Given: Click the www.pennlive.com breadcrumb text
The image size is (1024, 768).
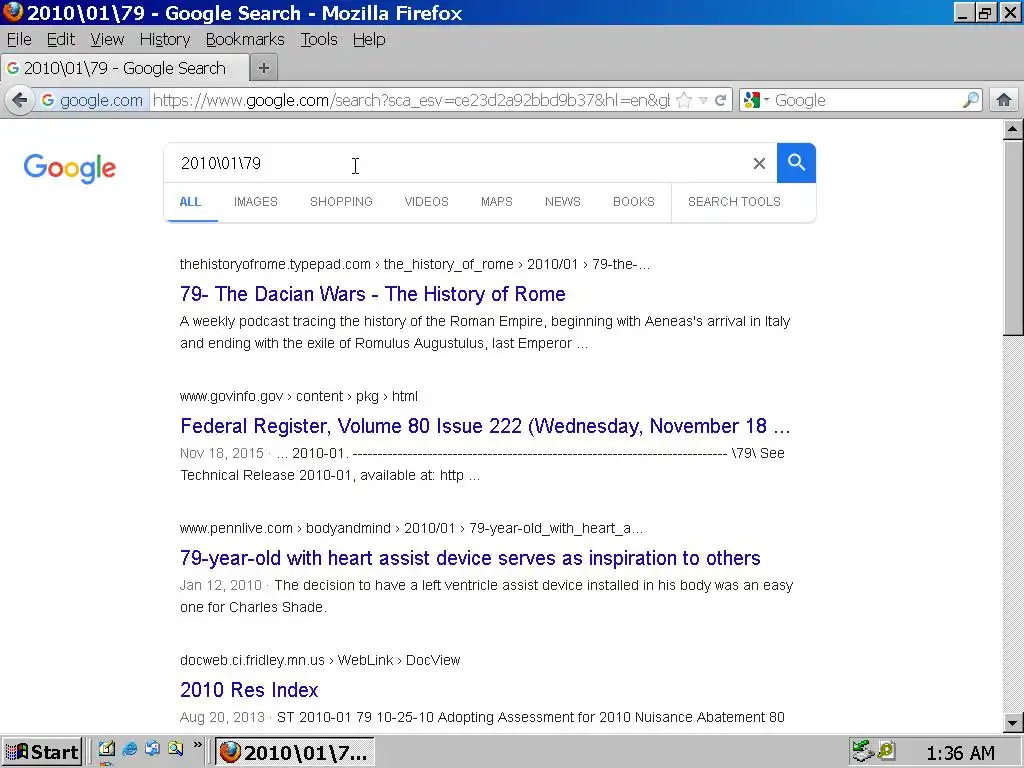Looking at the screenshot, I should (236, 528).
